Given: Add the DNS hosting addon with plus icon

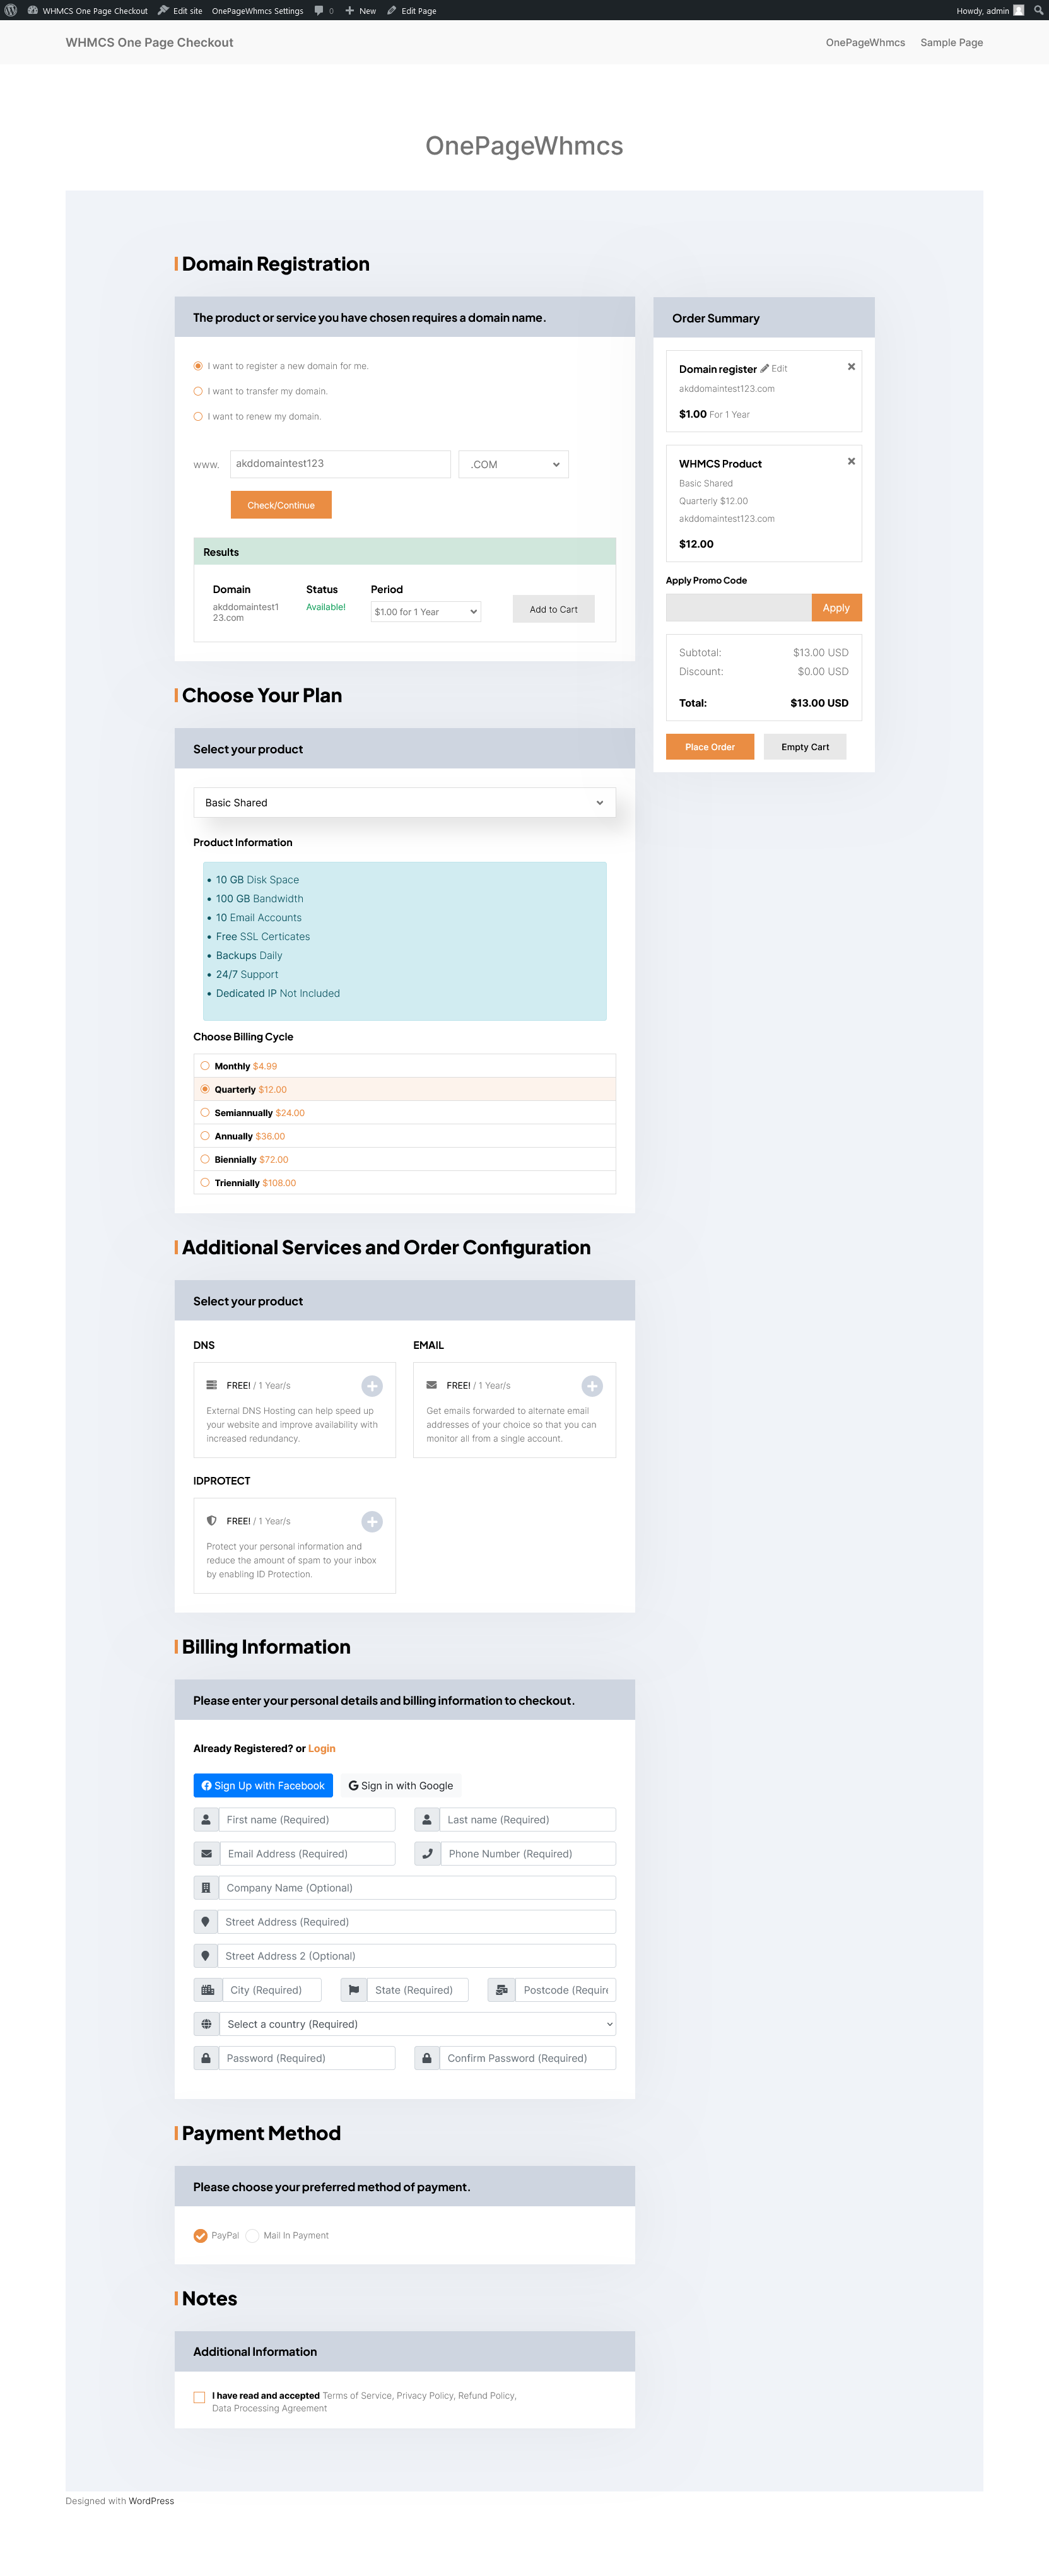Looking at the screenshot, I should 372,1386.
